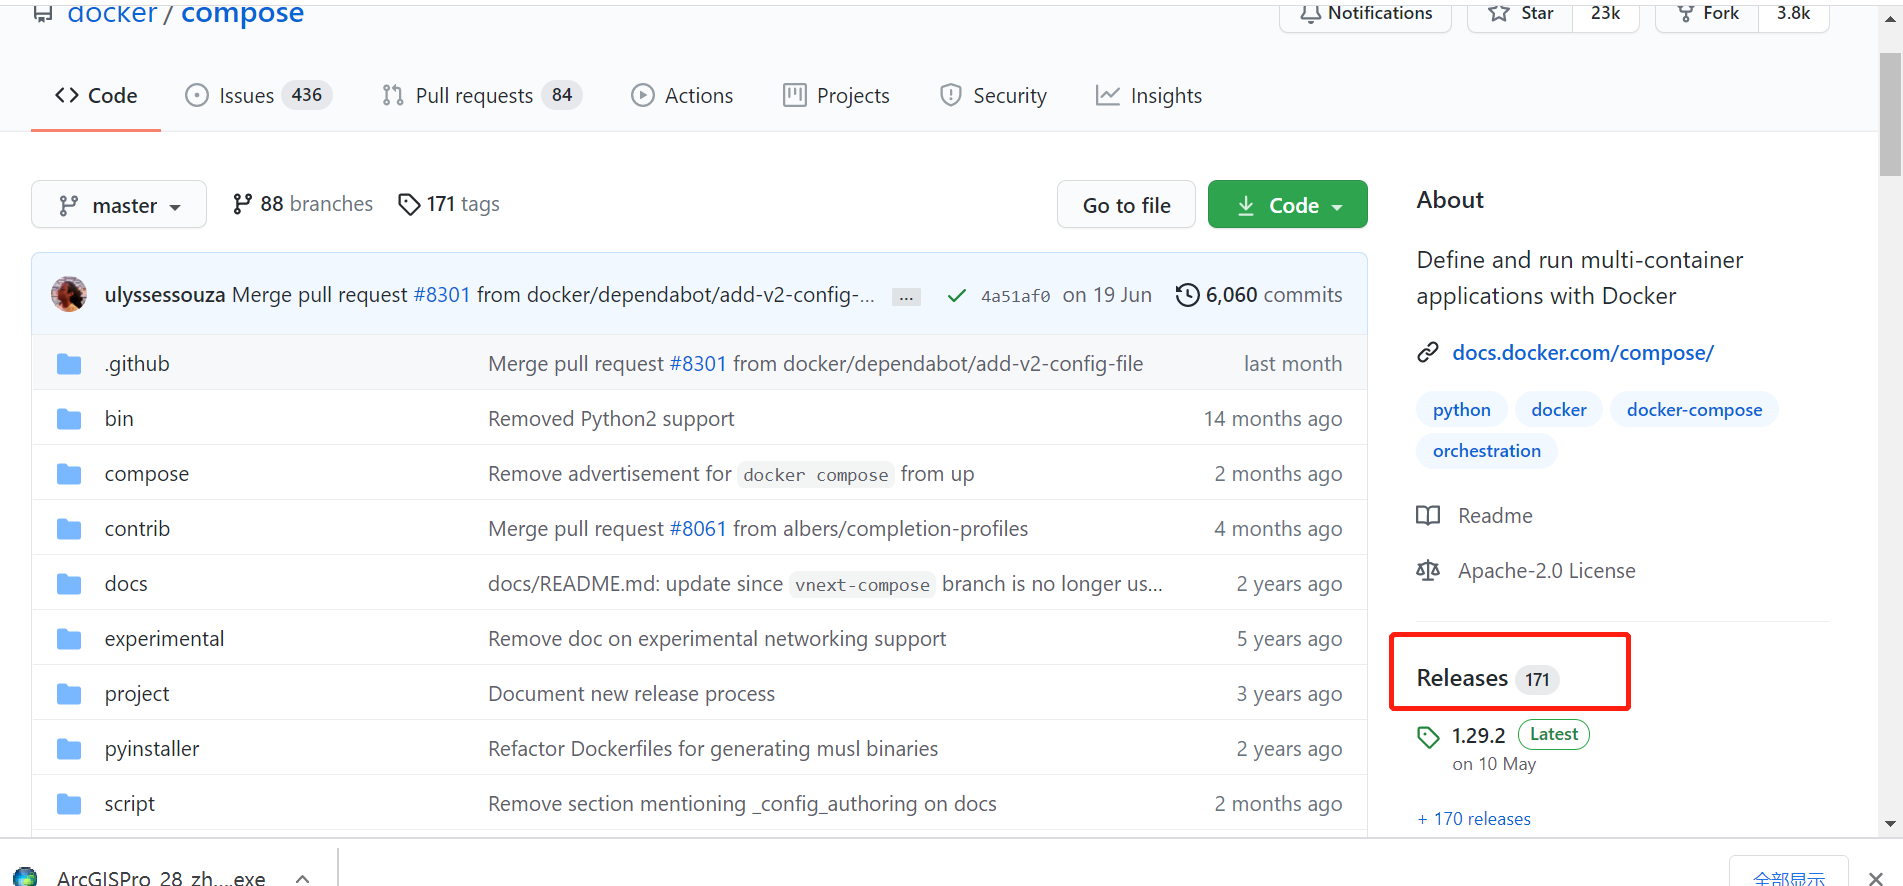Click folder icon next to compose
Image resolution: width=1903 pixels, height=886 pixels.
[x=69, y=474]
